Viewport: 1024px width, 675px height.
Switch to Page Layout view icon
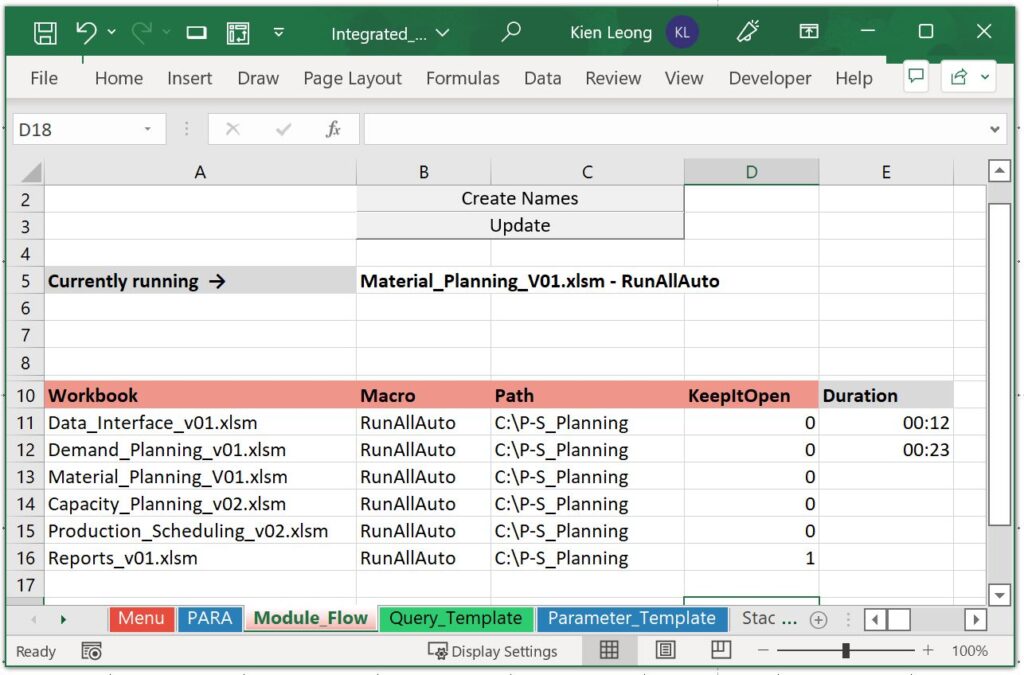[665, 650]
